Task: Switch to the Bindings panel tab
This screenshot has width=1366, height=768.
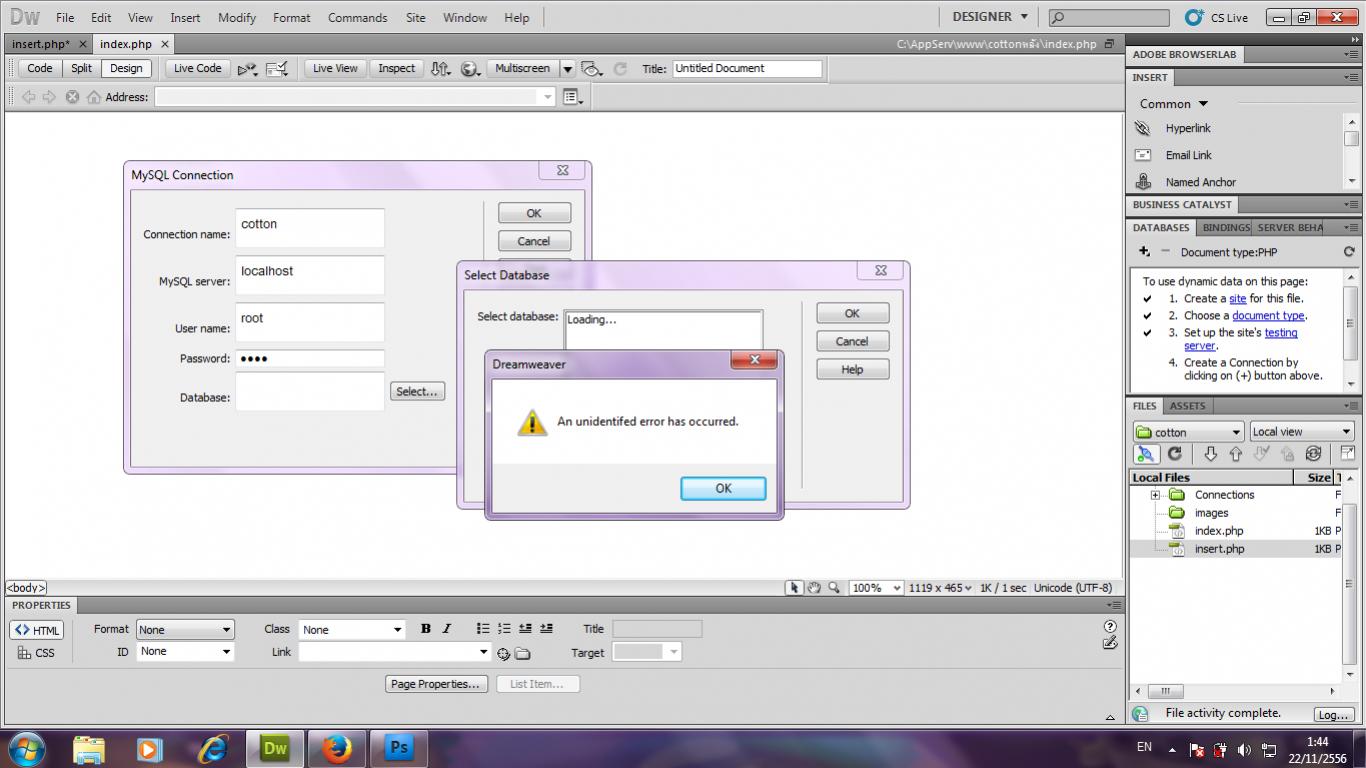Action: [x=1226, y=228]
